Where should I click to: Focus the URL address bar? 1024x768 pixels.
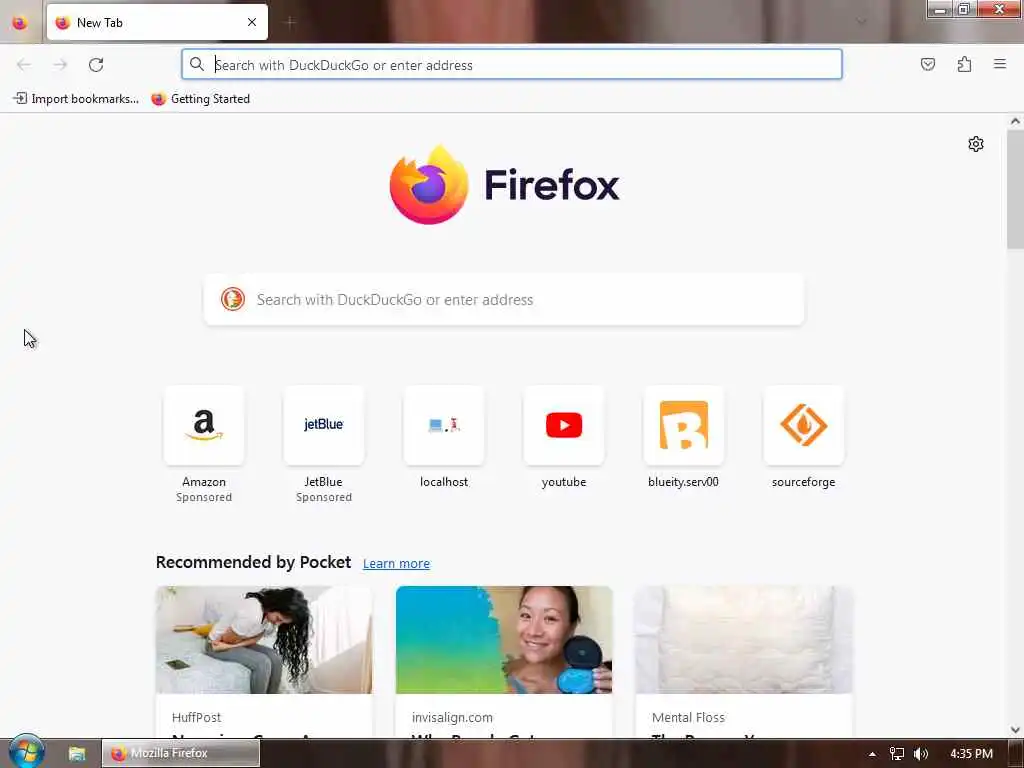pyautogui.click(x=511, y=65)
